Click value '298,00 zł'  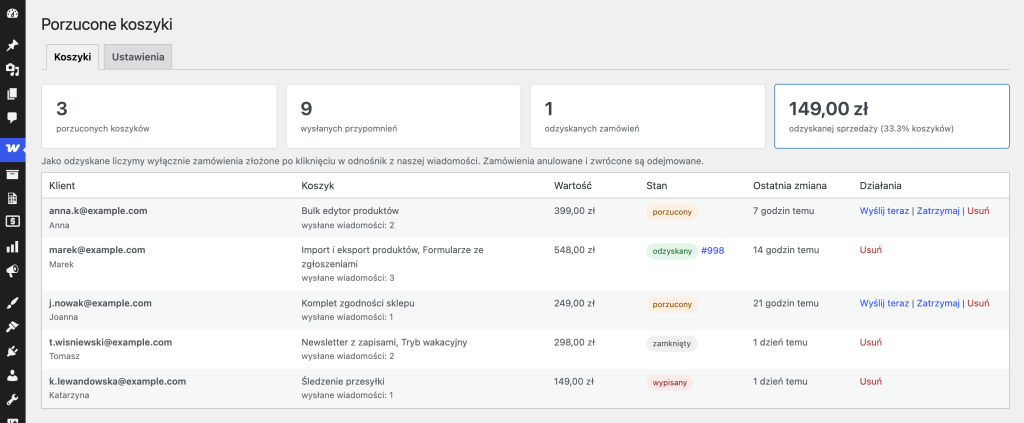[x=574, y=342]
